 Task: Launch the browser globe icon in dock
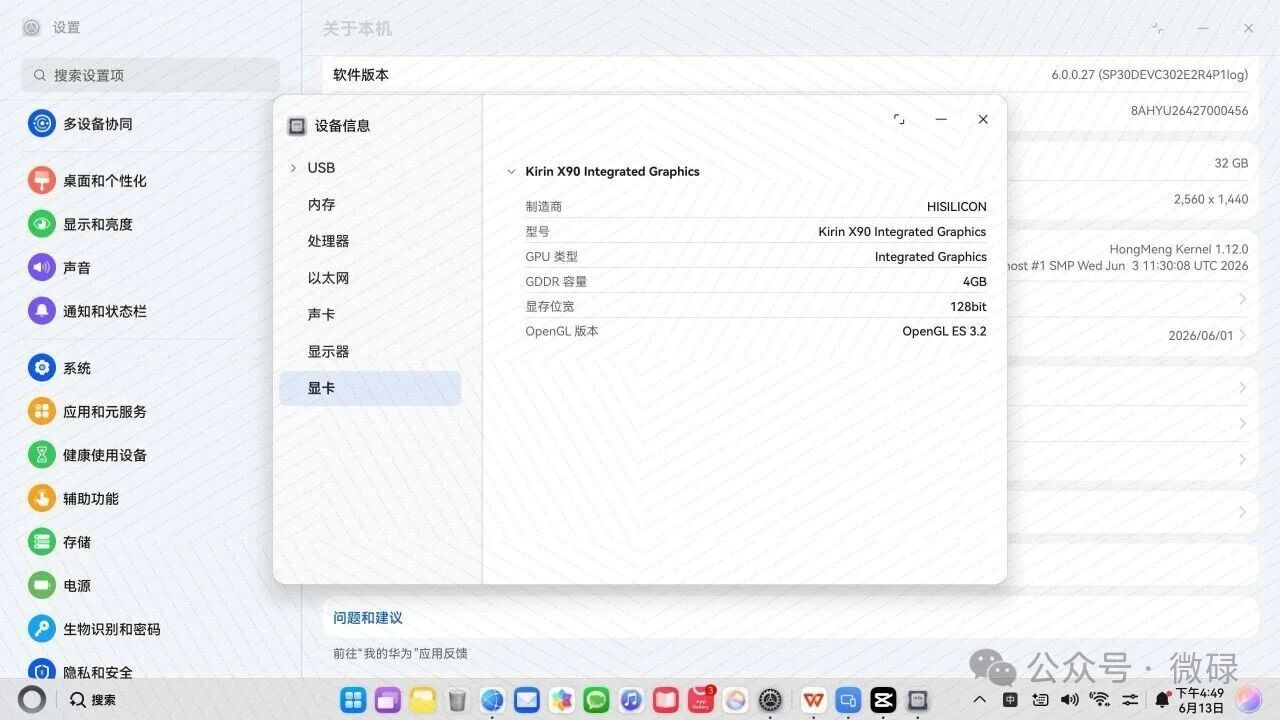(x=492, y=700)
